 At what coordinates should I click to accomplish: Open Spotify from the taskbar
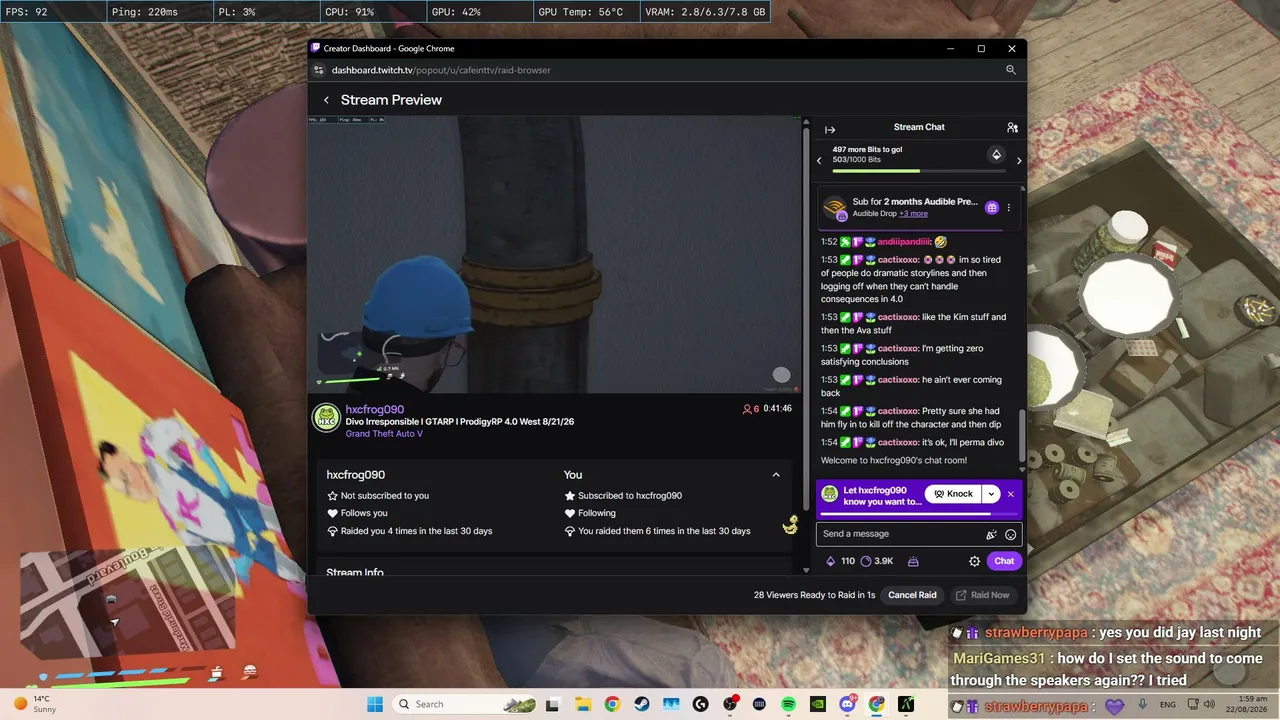click(x=788, y=704)
